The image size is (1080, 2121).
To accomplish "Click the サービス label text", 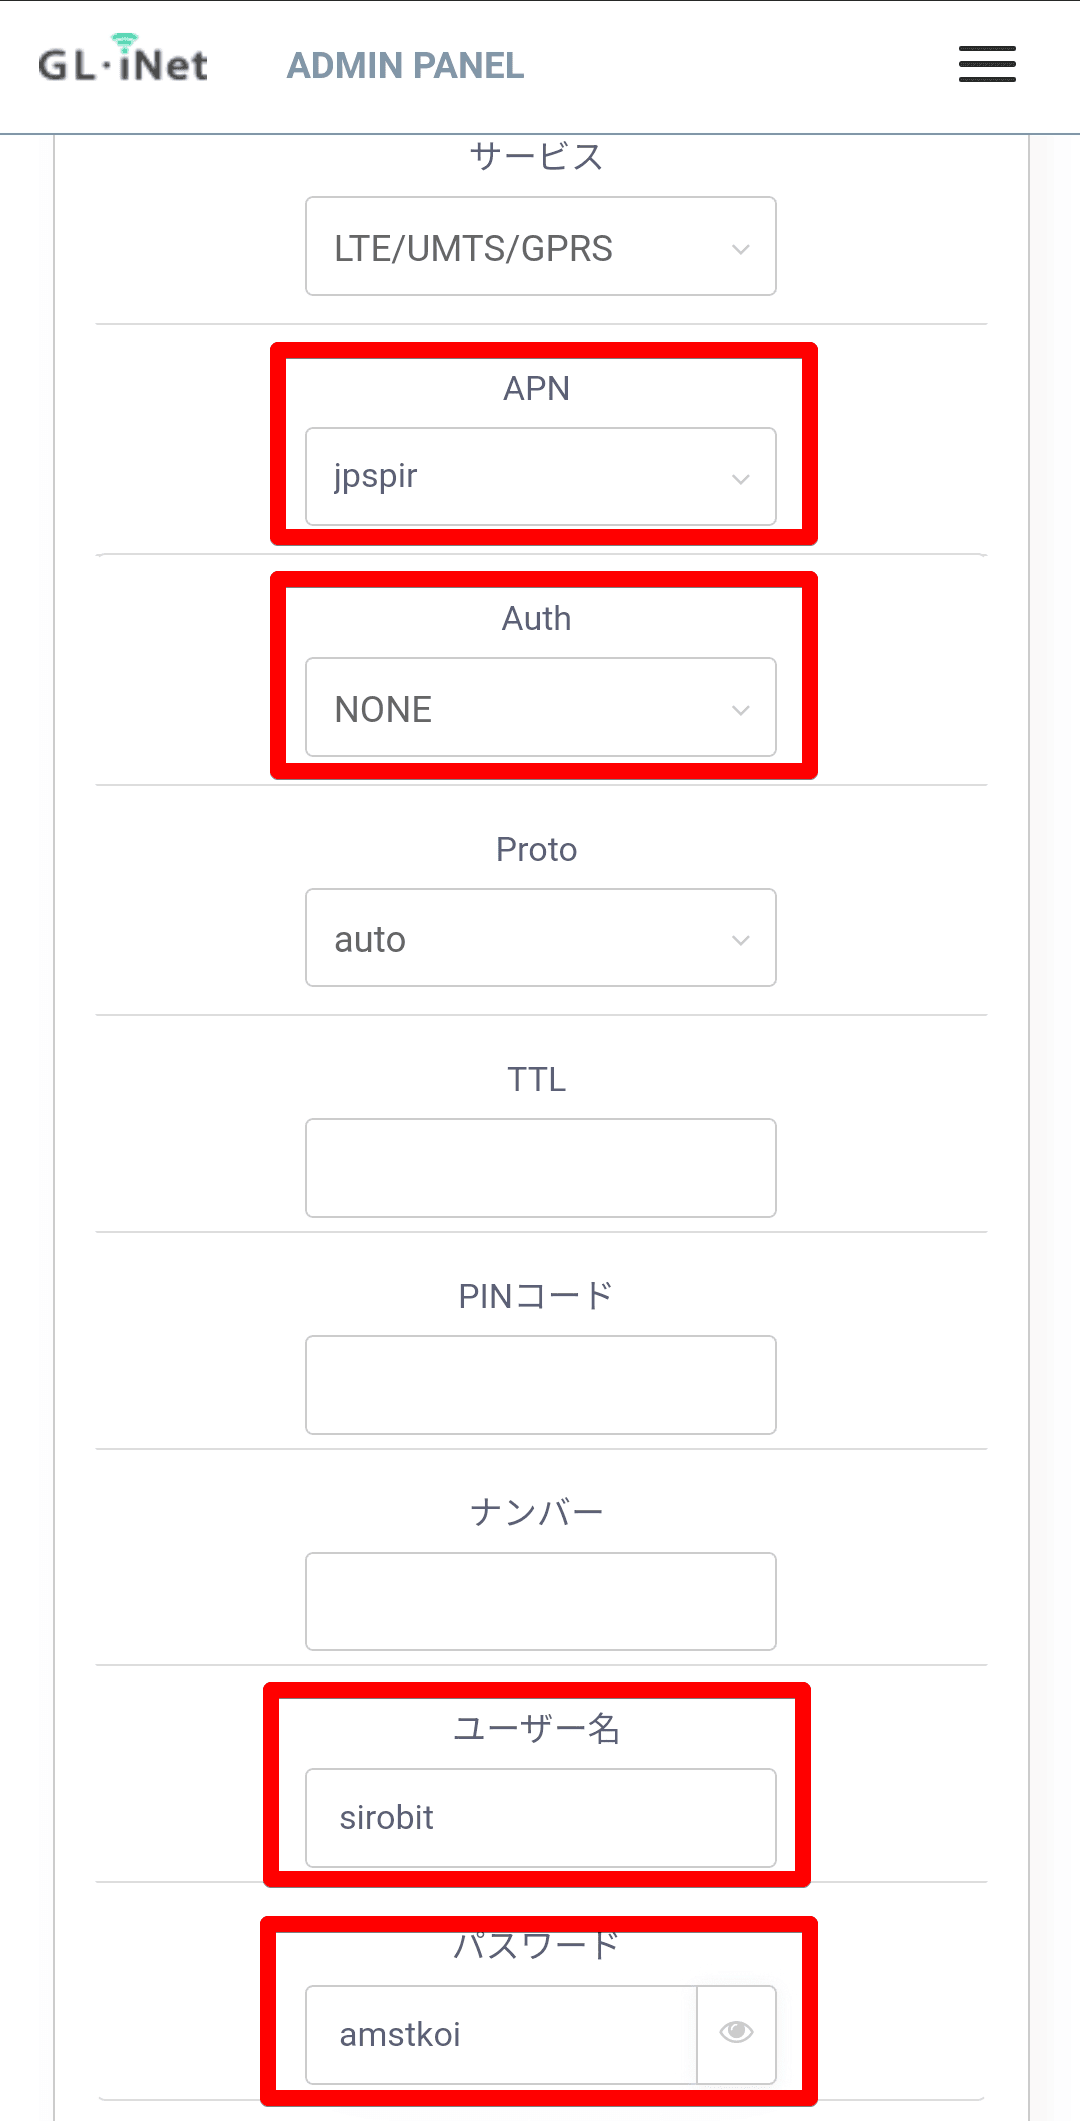I will tap(536, 157).
